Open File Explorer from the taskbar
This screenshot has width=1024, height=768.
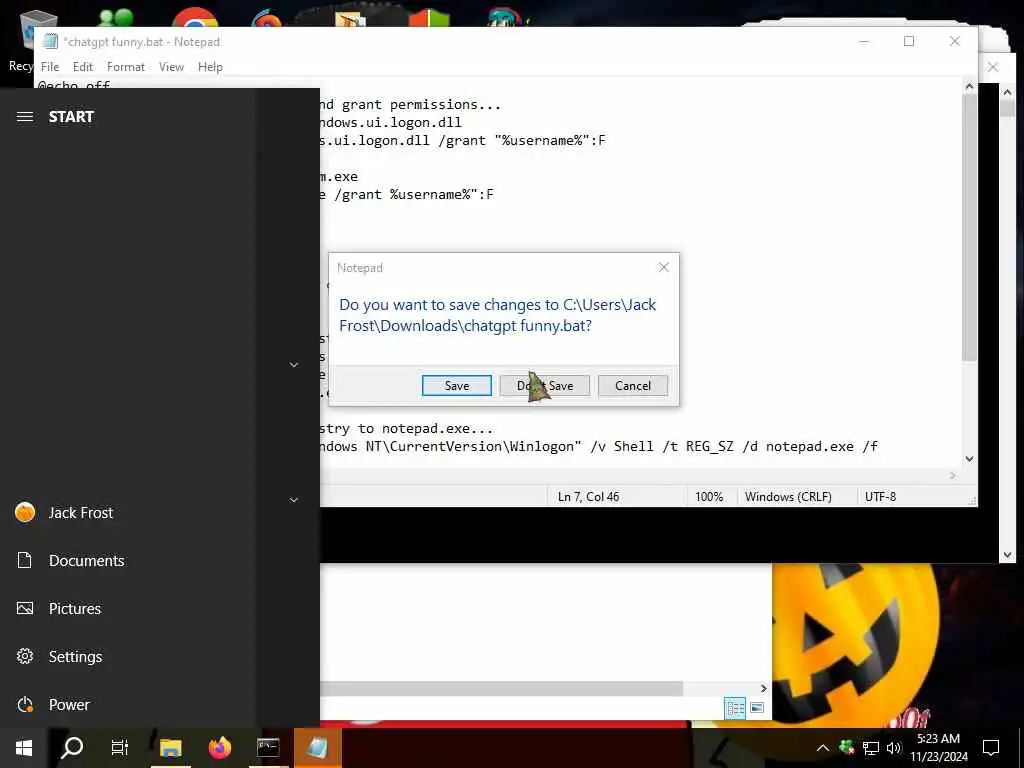170,748
